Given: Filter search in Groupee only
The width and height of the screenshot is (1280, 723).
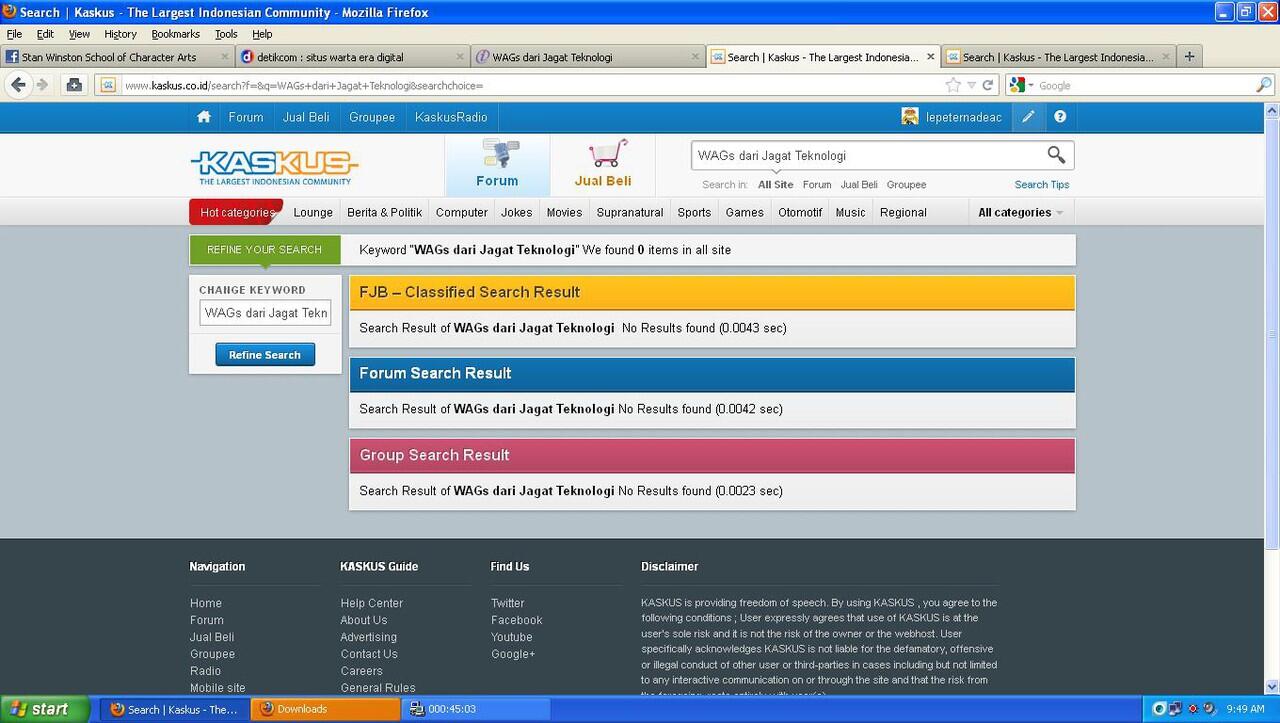Looking at the screenshot, I should coord(906,185).
